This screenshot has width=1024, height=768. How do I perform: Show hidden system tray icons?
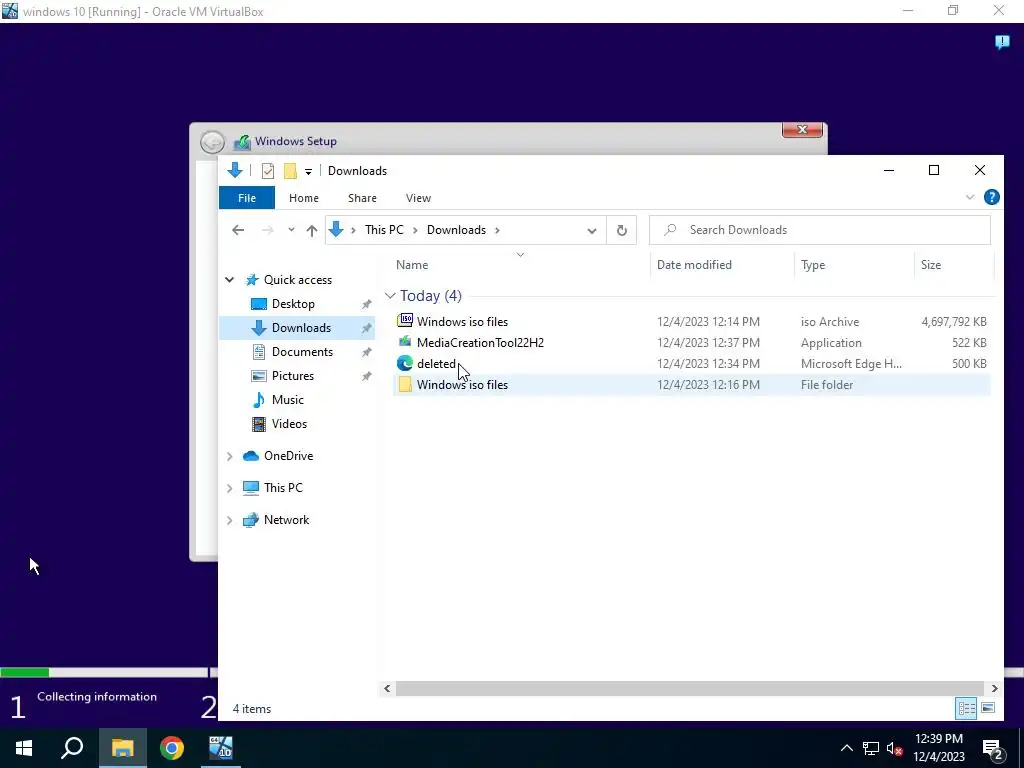[x=846, y=748]
